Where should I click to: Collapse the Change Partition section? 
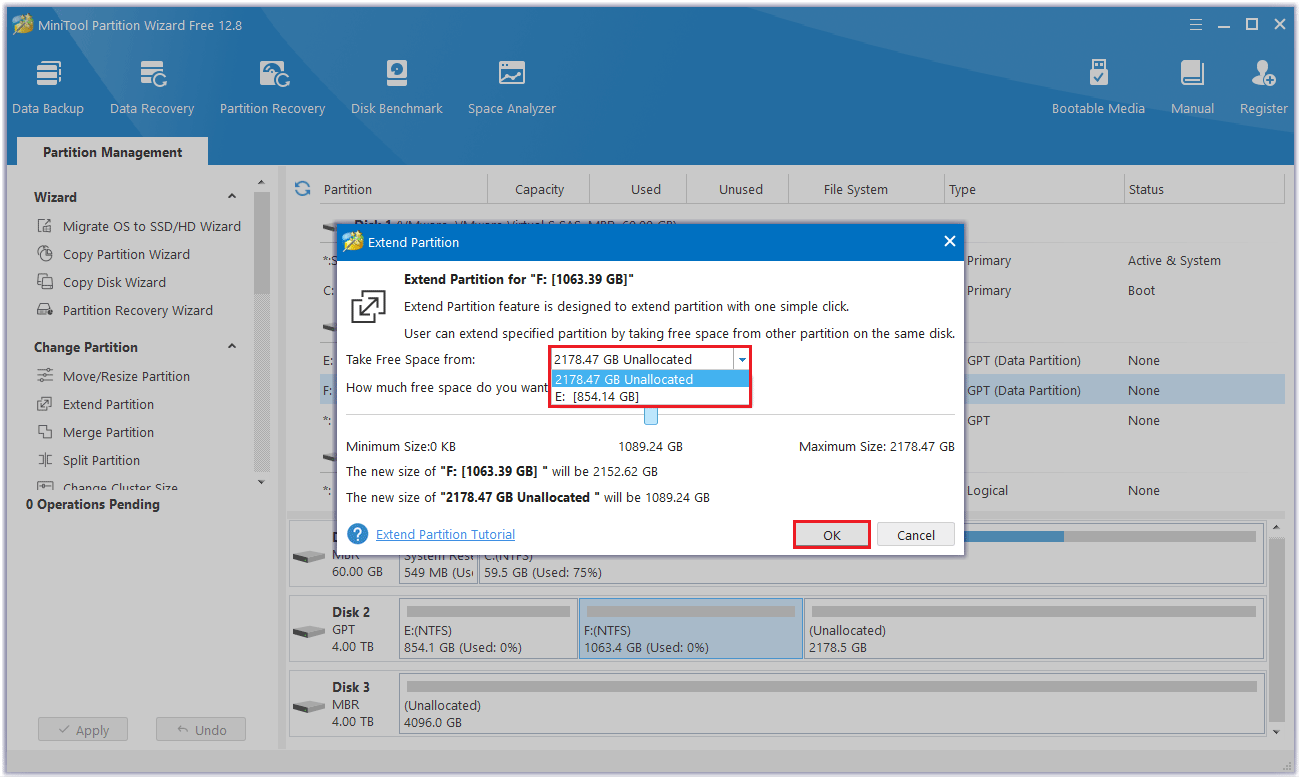[x=232, y=347]
